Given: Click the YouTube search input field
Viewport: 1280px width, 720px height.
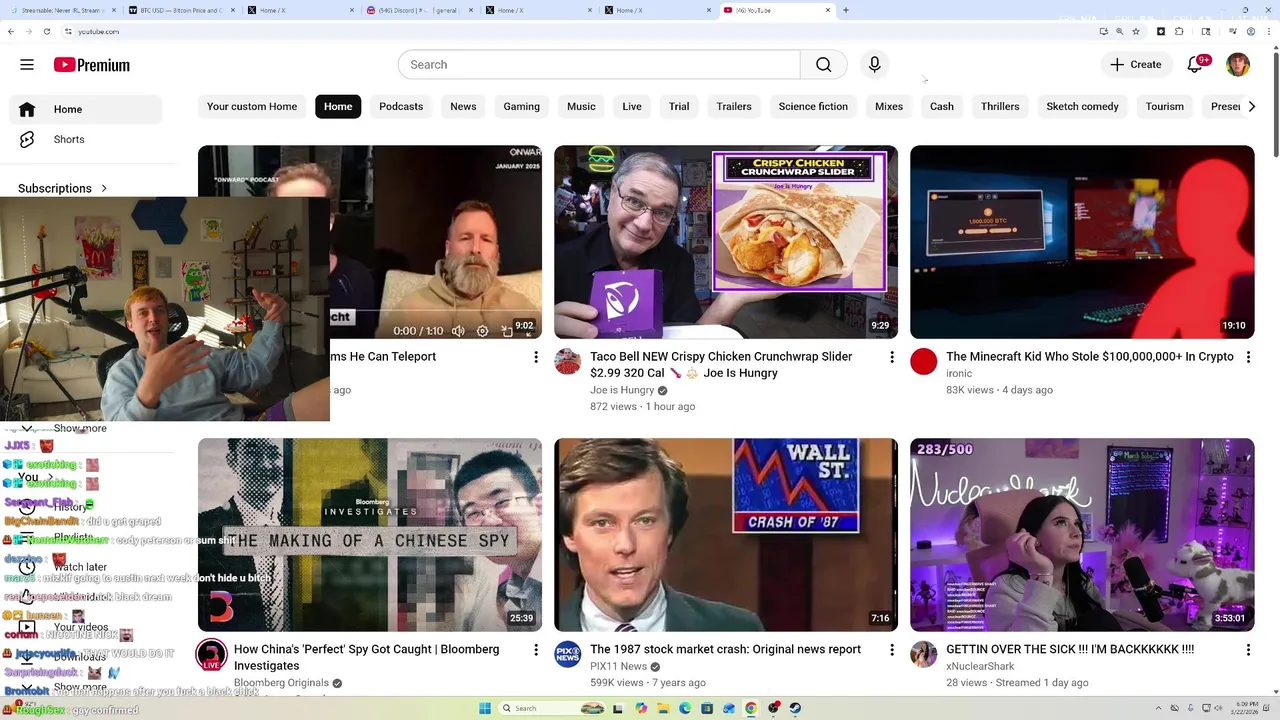Looking at the screenshot, I should pos(599,65).
